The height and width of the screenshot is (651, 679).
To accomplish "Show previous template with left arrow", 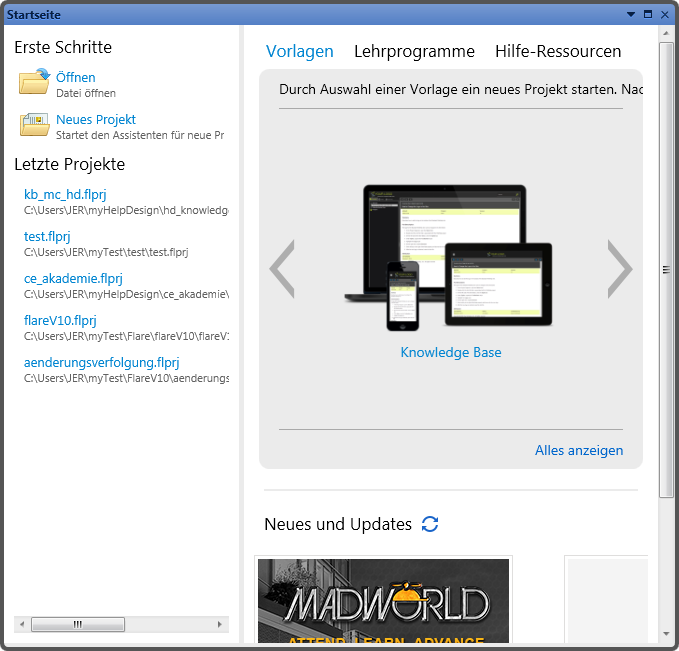I will point(282,269).
